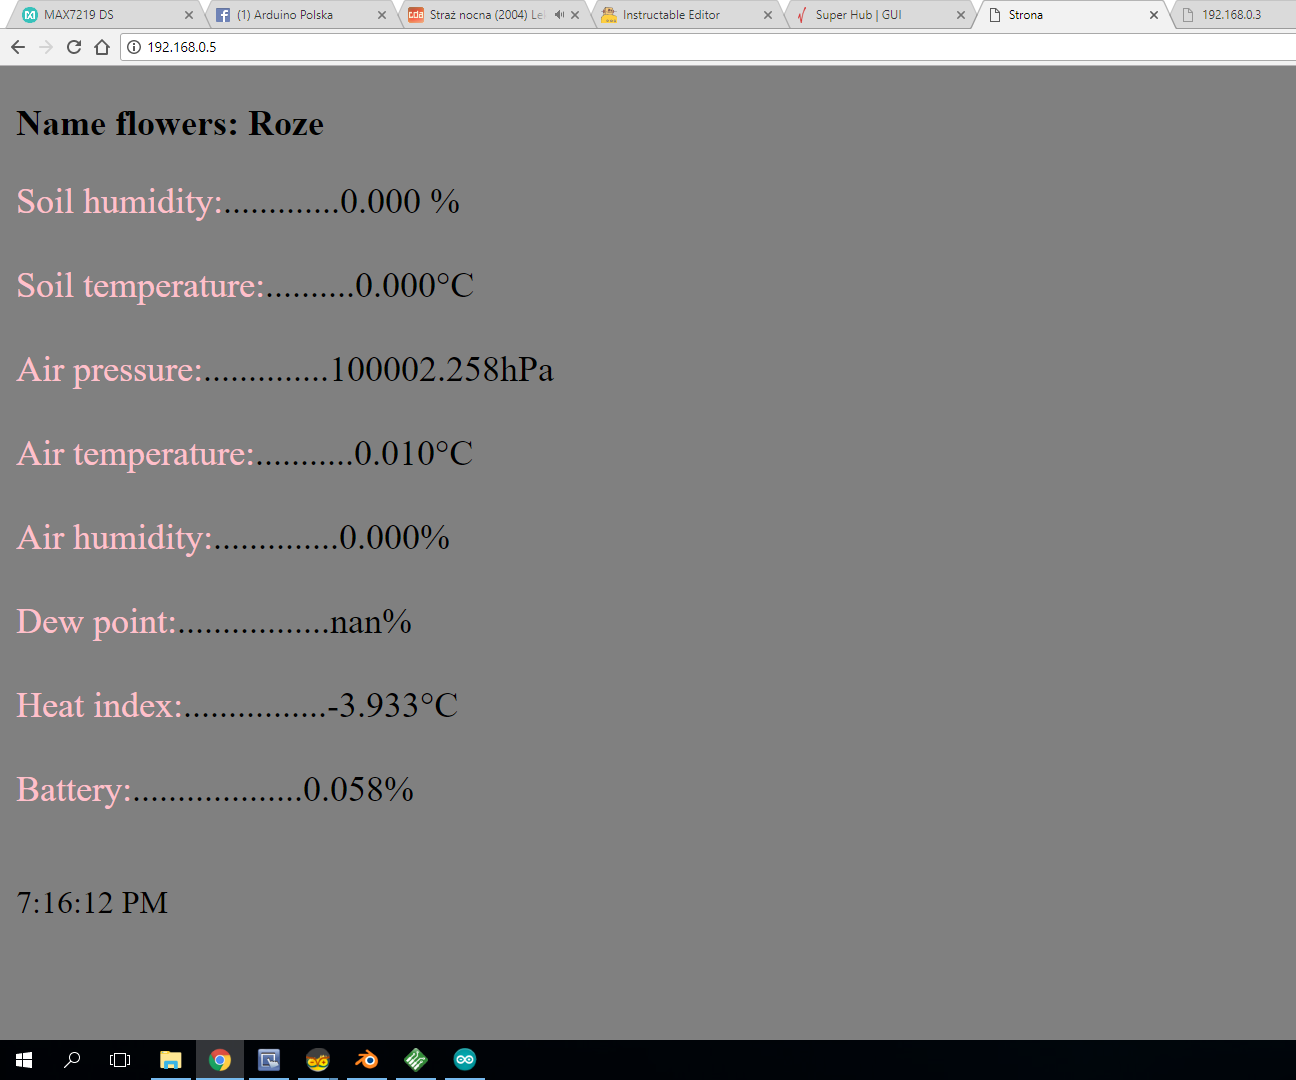View site information for 192.168.0.5
The height and width of the screenshot is (1080, 1296).
click(134, 47)
